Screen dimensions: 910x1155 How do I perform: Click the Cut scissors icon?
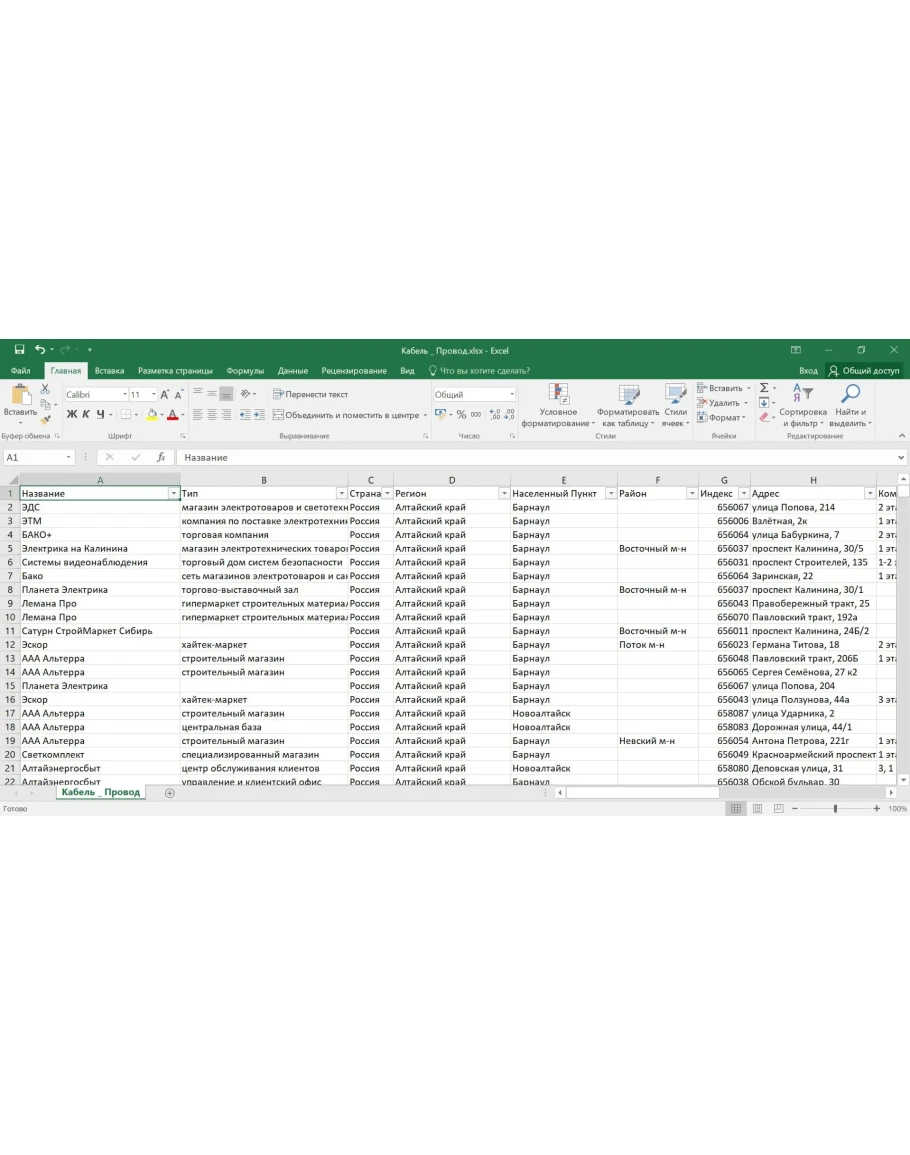[45, 388]
